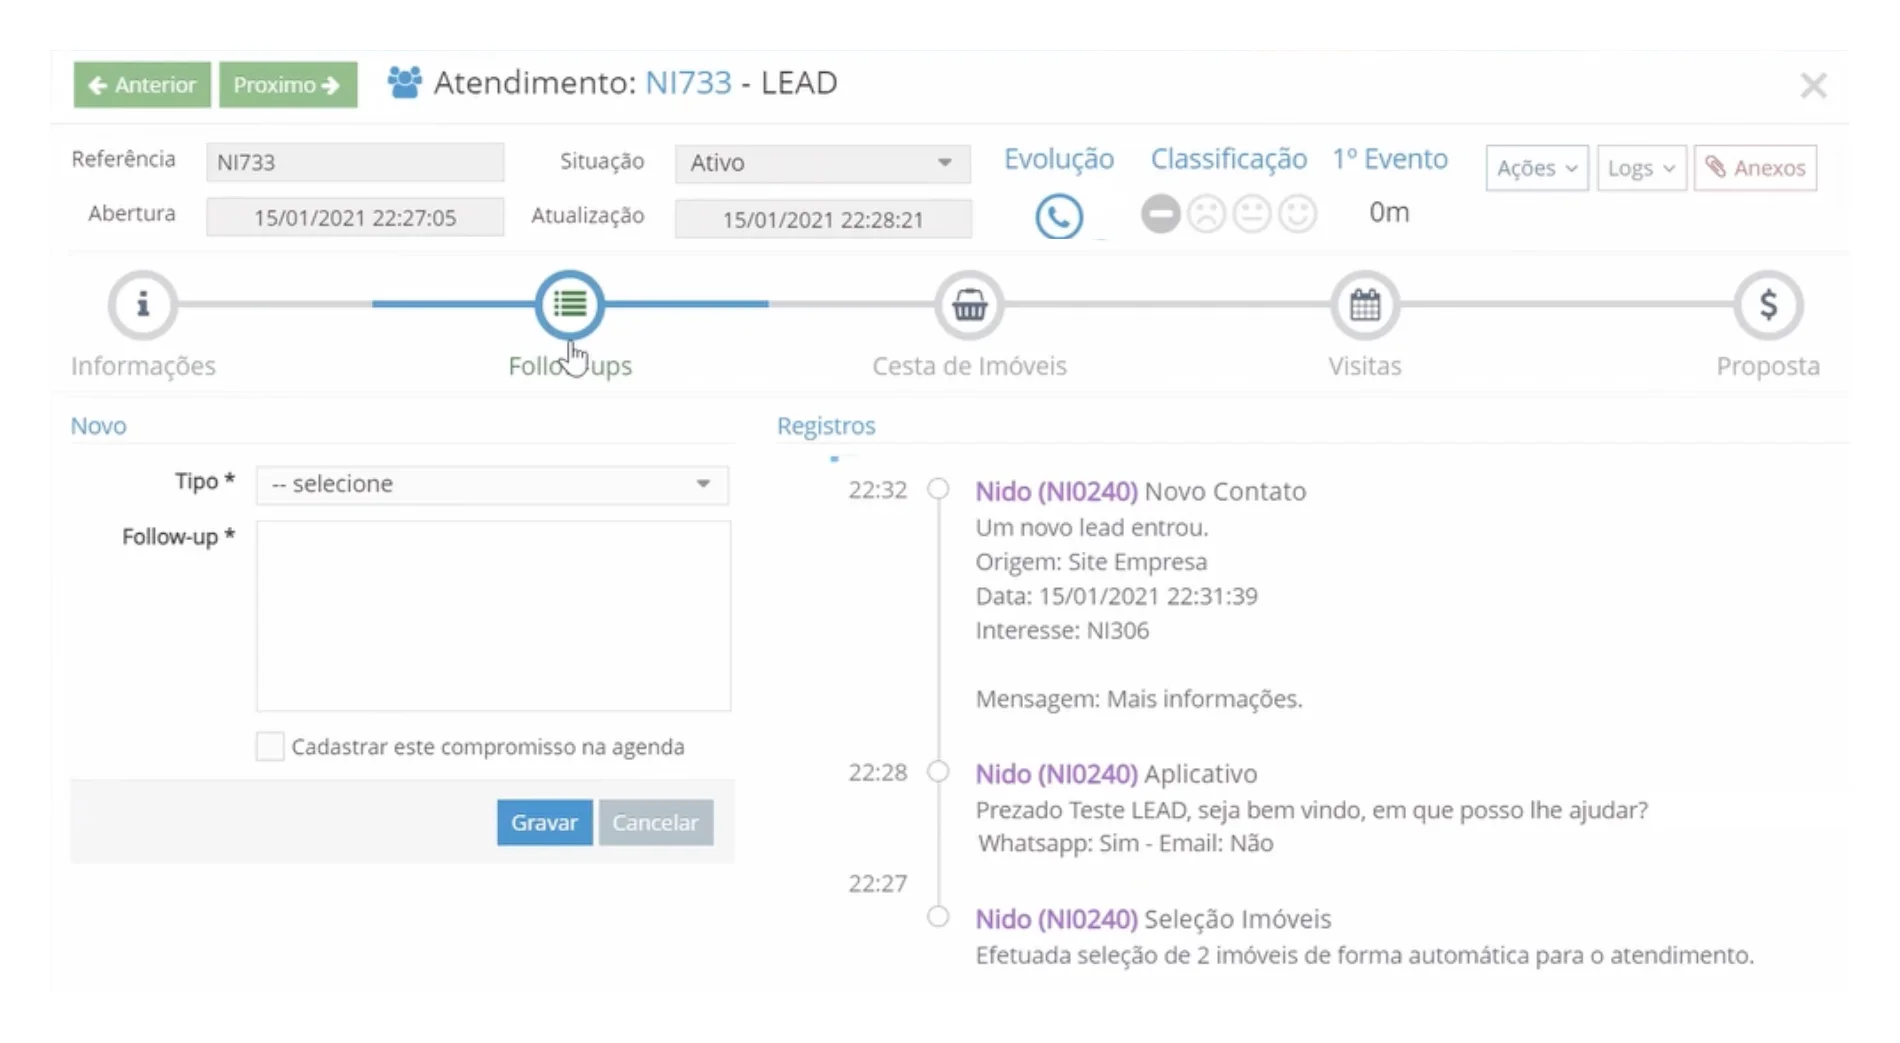Click the Atualização date field

[823, 219]
